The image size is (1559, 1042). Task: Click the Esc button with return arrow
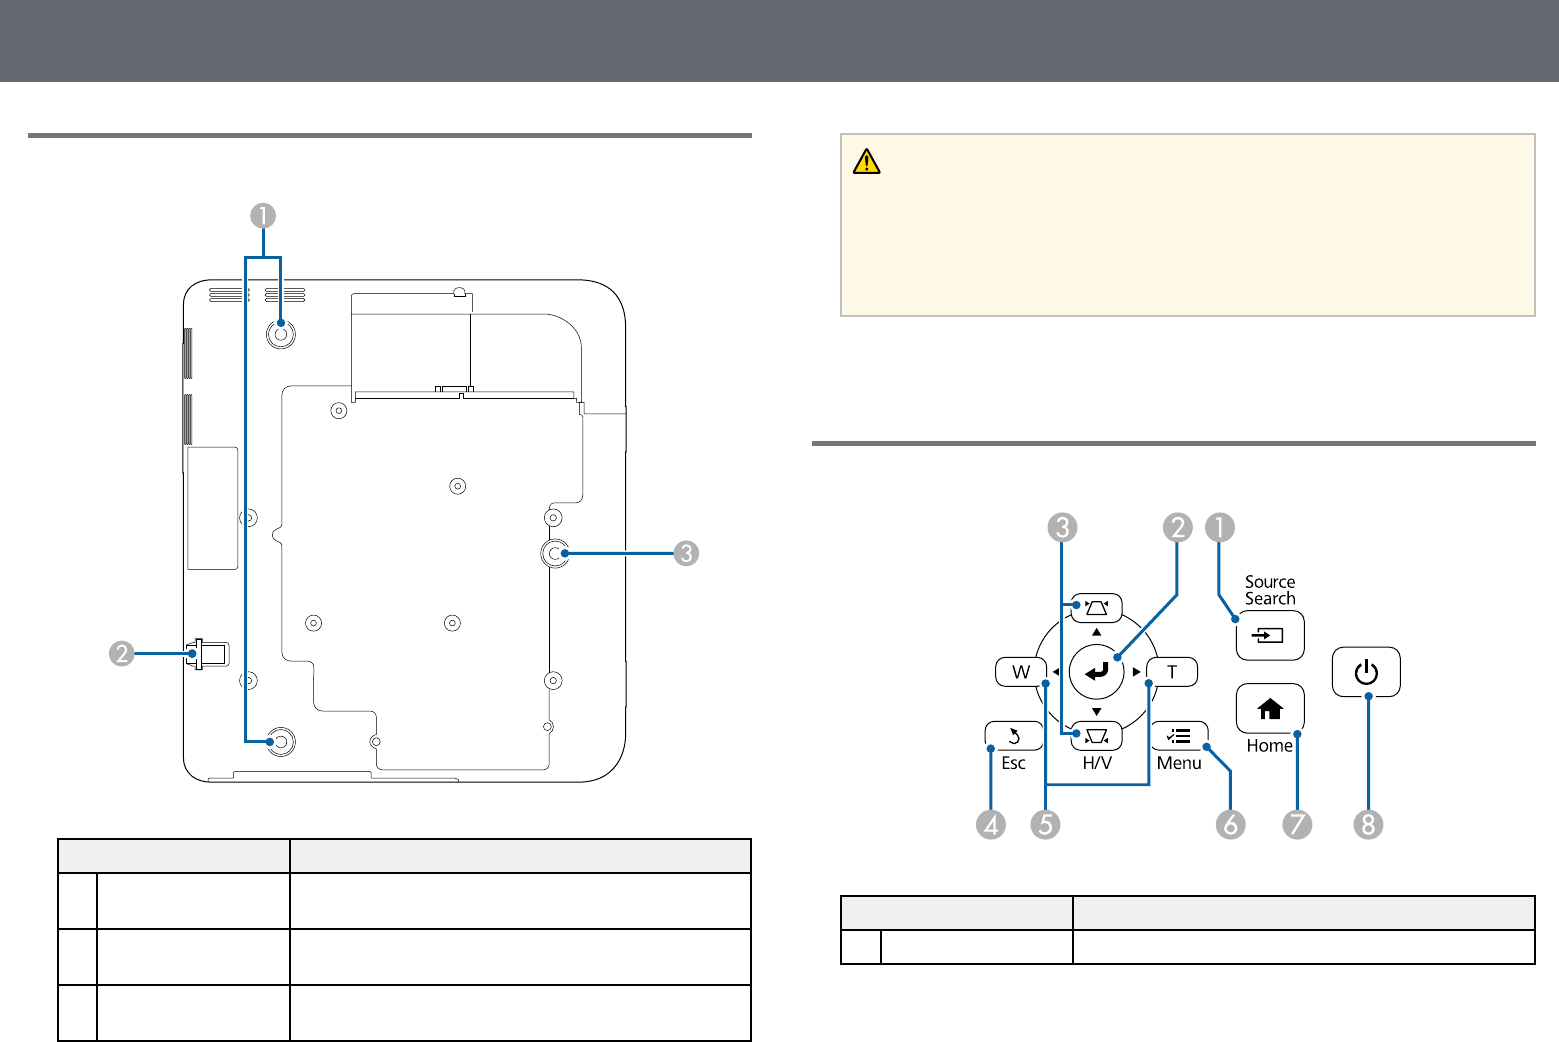[x=1014, y=737]
